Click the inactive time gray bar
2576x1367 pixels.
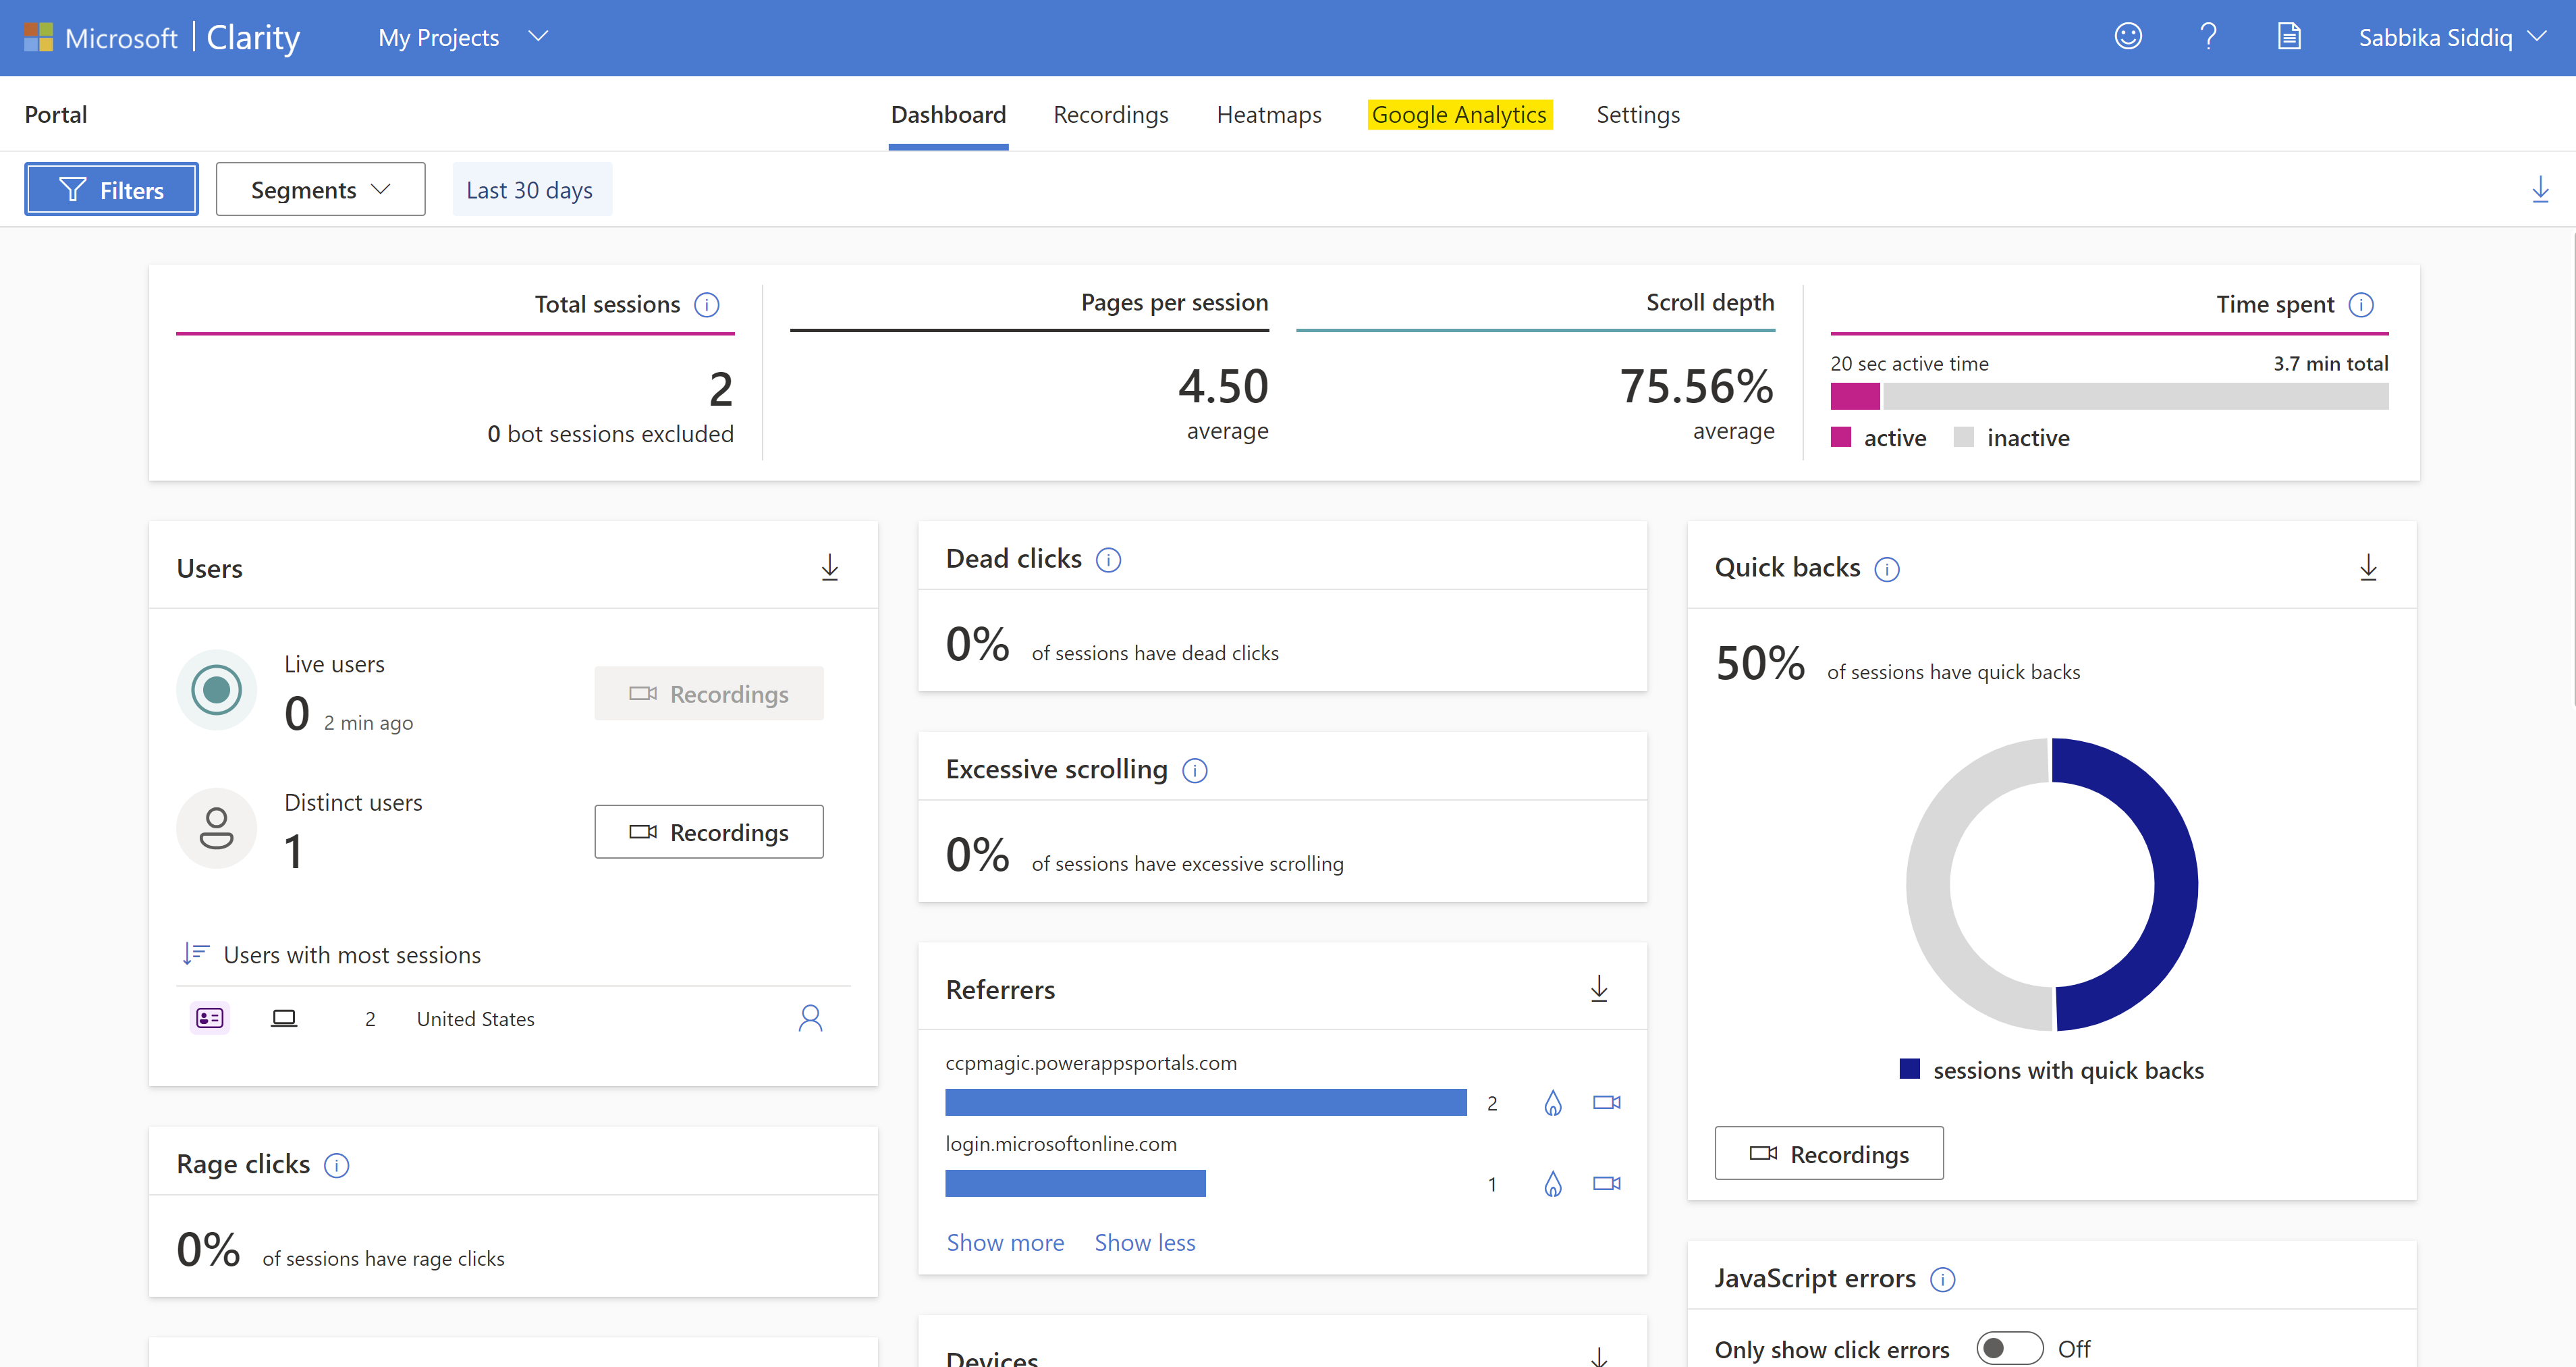pyautogui.click(x=2135, y=396)
